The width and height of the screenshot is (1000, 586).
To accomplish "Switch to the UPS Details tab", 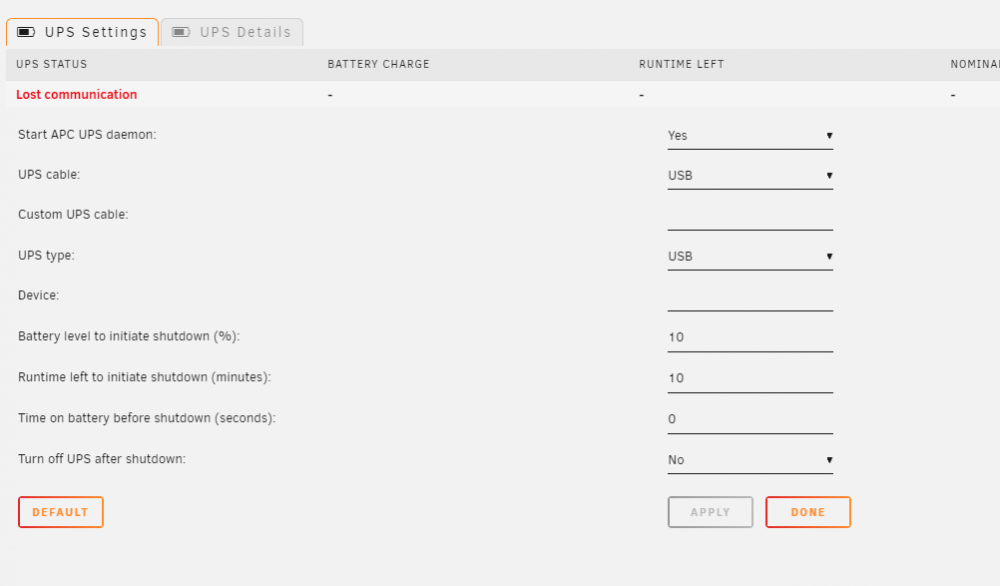I will (x=232, y=32).
